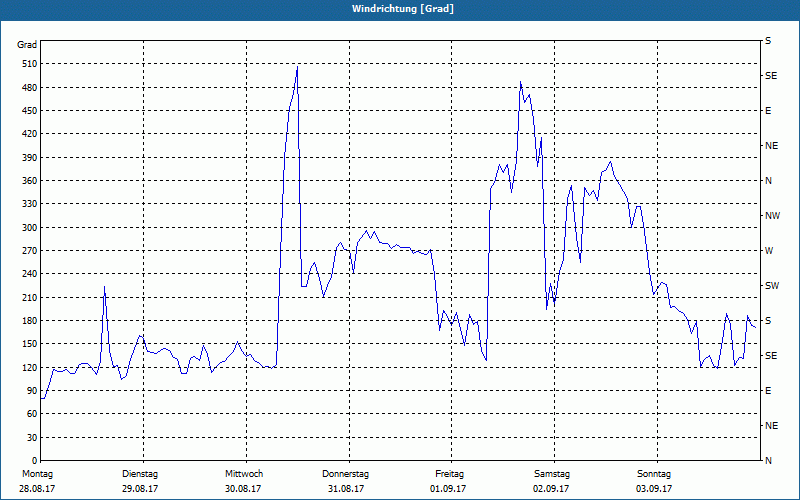The image size is (800, 500).
Task: Click the 'SE' compass label at 120 level
Action: click(x=771, y=356)
